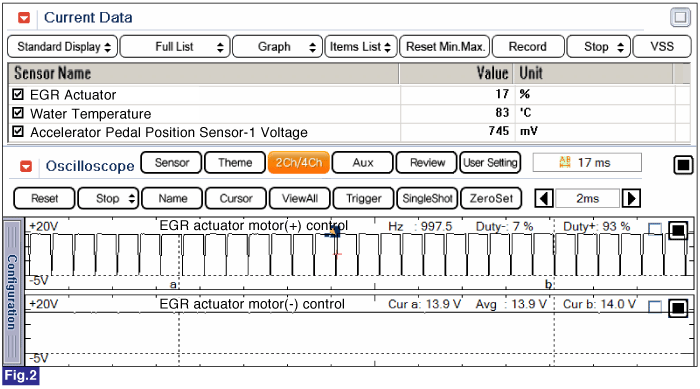This screenshot has width=700, height=389.
Task: Open the Aux tab
Action: [362, 163]
